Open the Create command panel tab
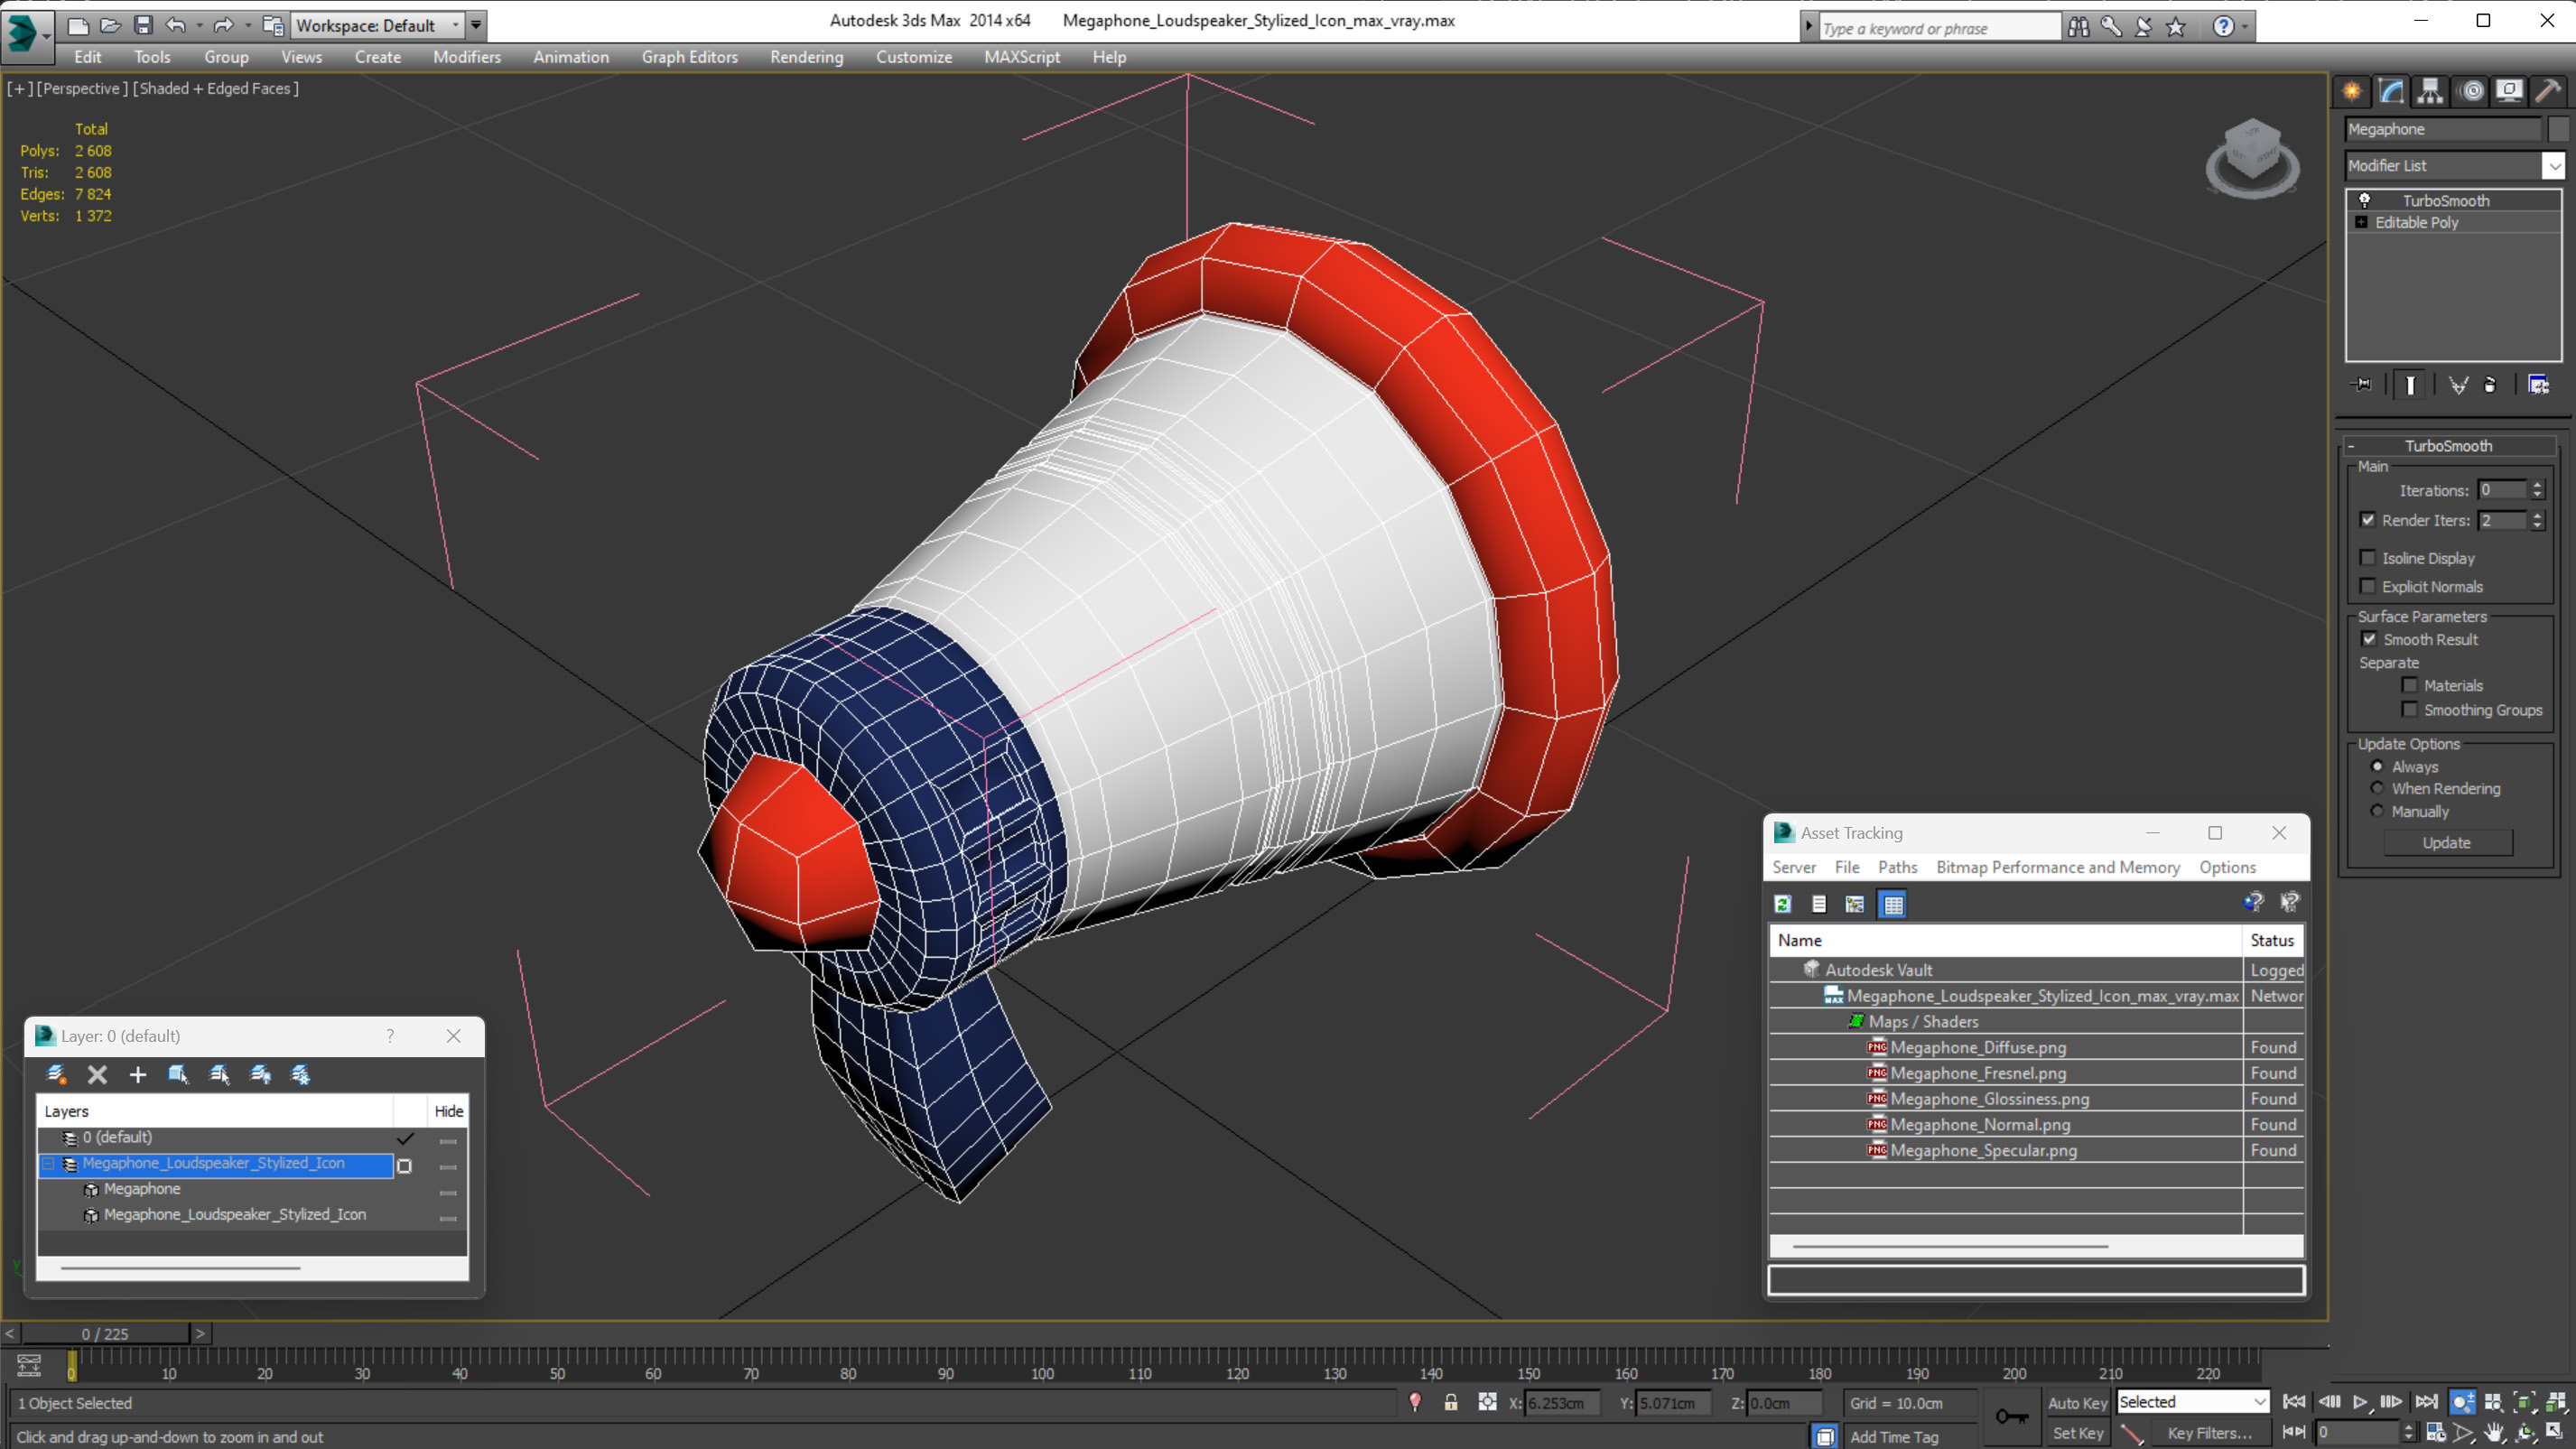 [x=2351, y=91]
